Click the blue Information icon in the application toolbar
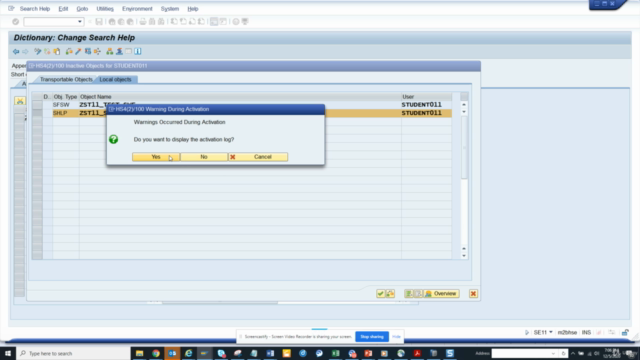Viewport: 640px width, 360px height. (x=138, y=51)
